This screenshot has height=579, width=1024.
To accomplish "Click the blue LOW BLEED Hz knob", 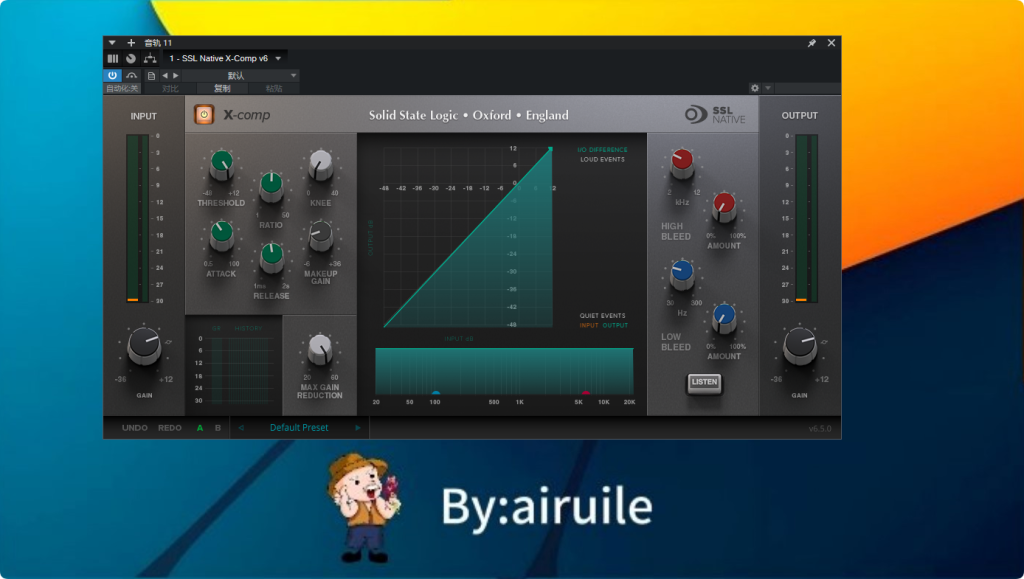I will [x=682, y=274].
